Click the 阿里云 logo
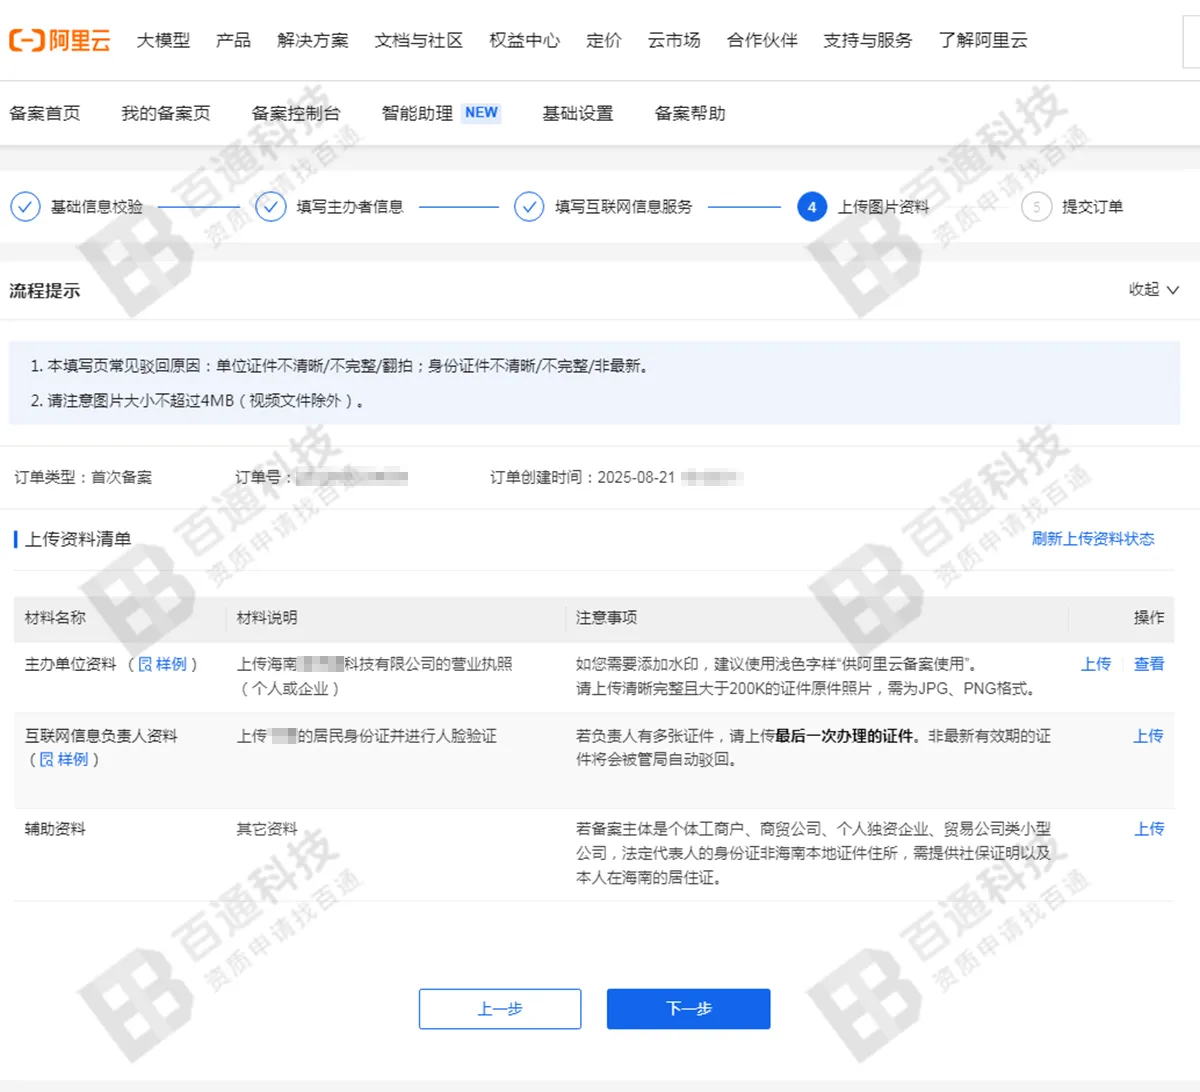The height and width of the screenshot is (1092, 1200). tap(60, 40)
